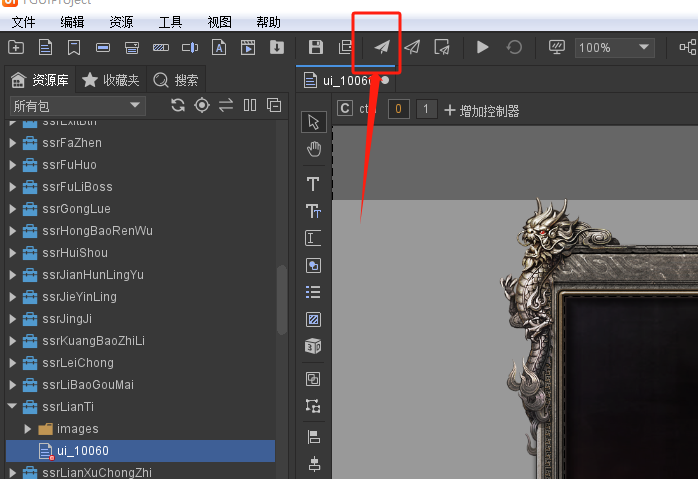Screen dimensions: 698x479
Task: Select the hand pan tool
Action: [313, 149]
